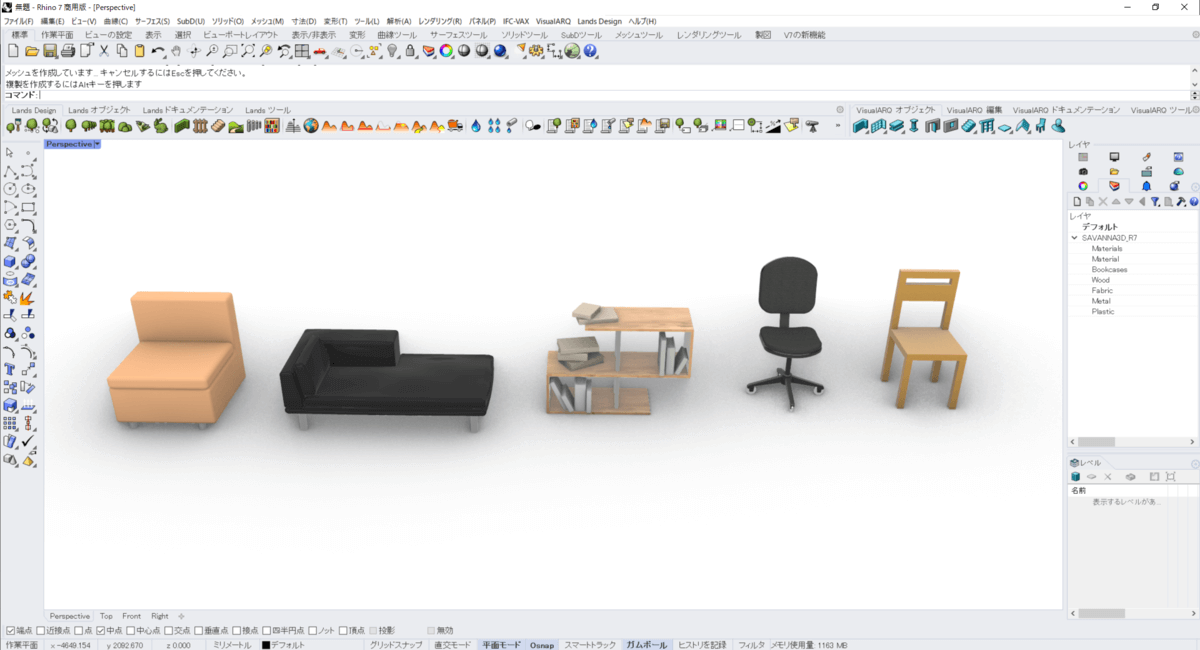
Task: Click the Cut scissors icon
Action: pos(104,50)
